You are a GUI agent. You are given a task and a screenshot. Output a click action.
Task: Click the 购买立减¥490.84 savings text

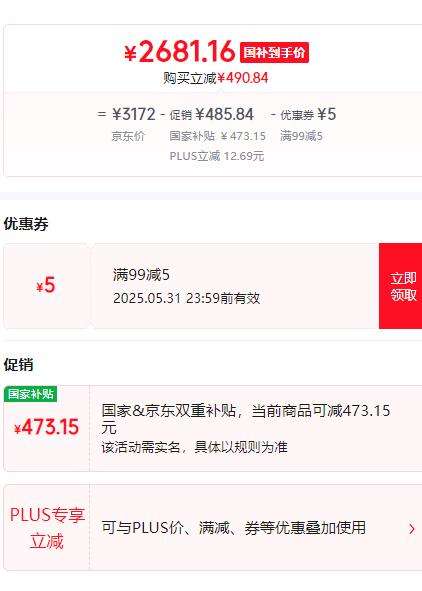tap(216, 78)
